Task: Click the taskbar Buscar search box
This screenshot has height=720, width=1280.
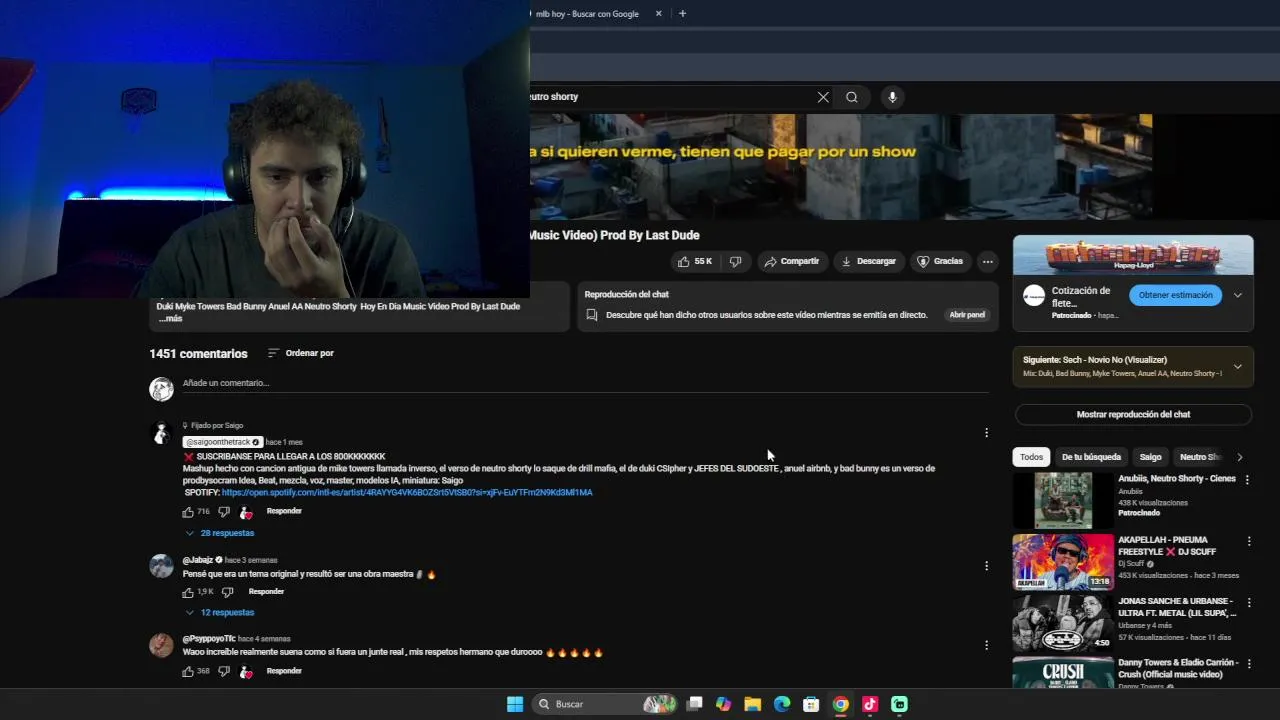Action: 606,704
